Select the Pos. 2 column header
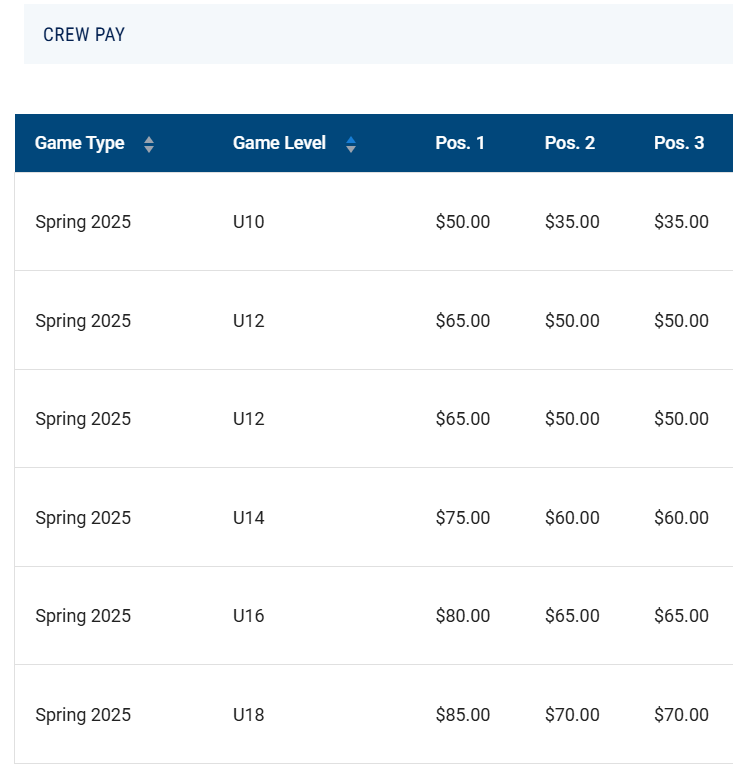Screen dimensions: 733x777 coord(570,143)
